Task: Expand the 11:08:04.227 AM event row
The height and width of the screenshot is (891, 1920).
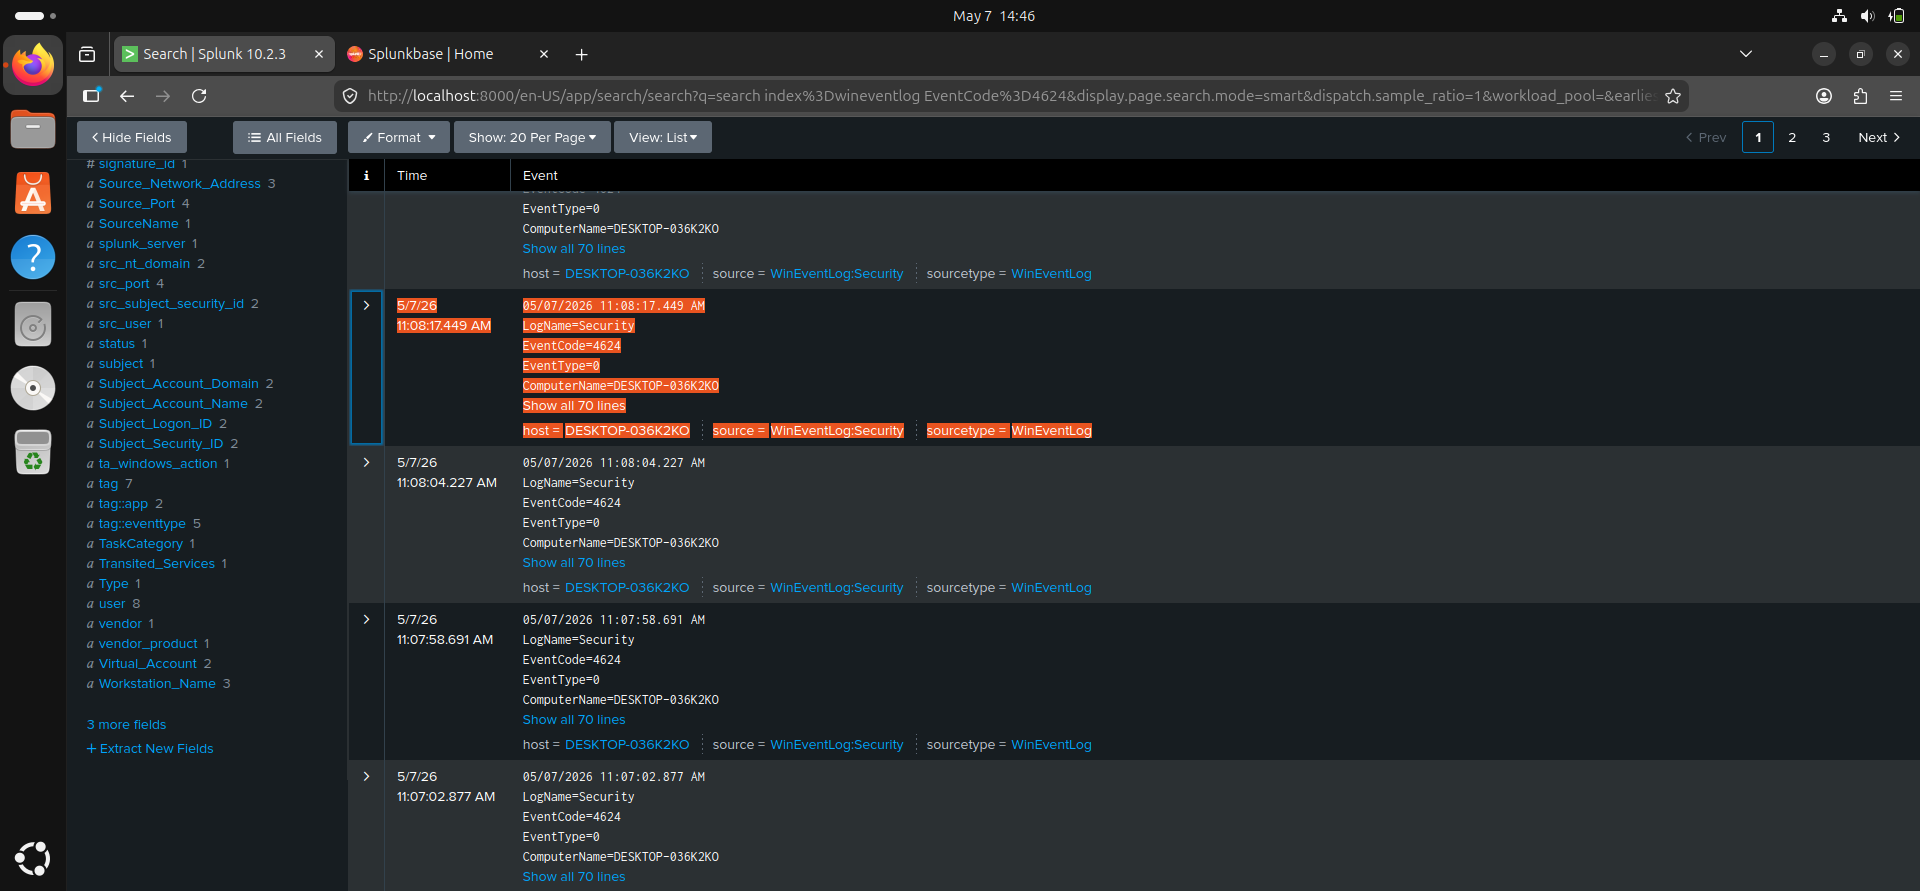Action: click(366, 463)
